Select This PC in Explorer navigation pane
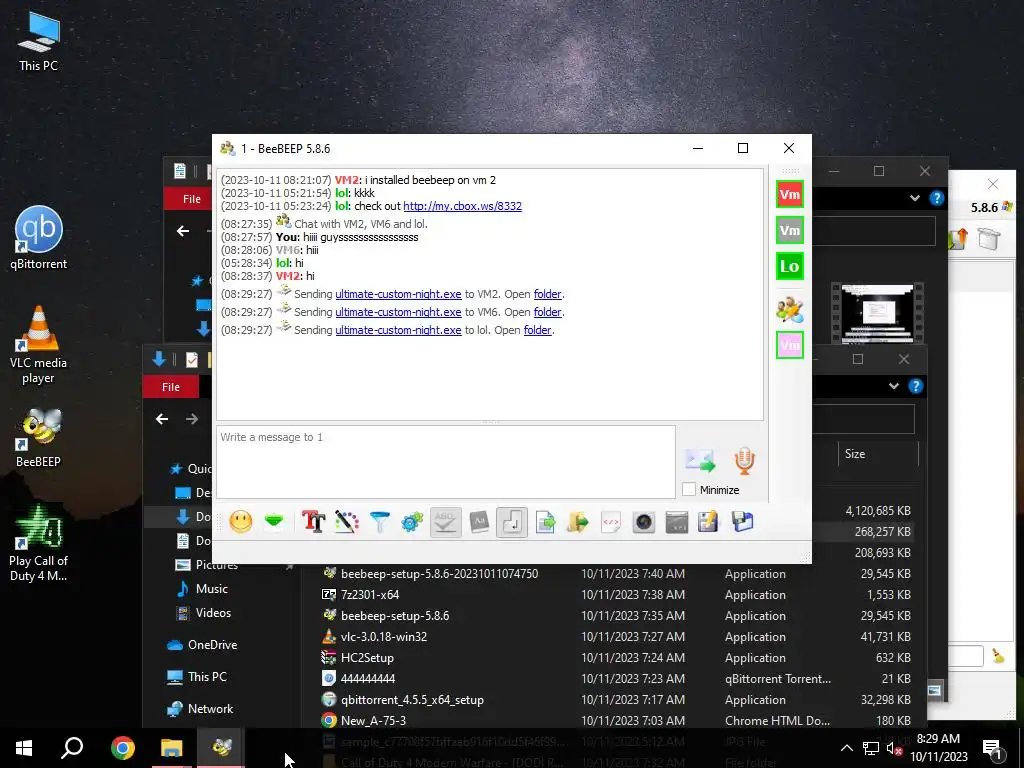Viewport: 1024px width, 768px height. click(x=207, y=677)
